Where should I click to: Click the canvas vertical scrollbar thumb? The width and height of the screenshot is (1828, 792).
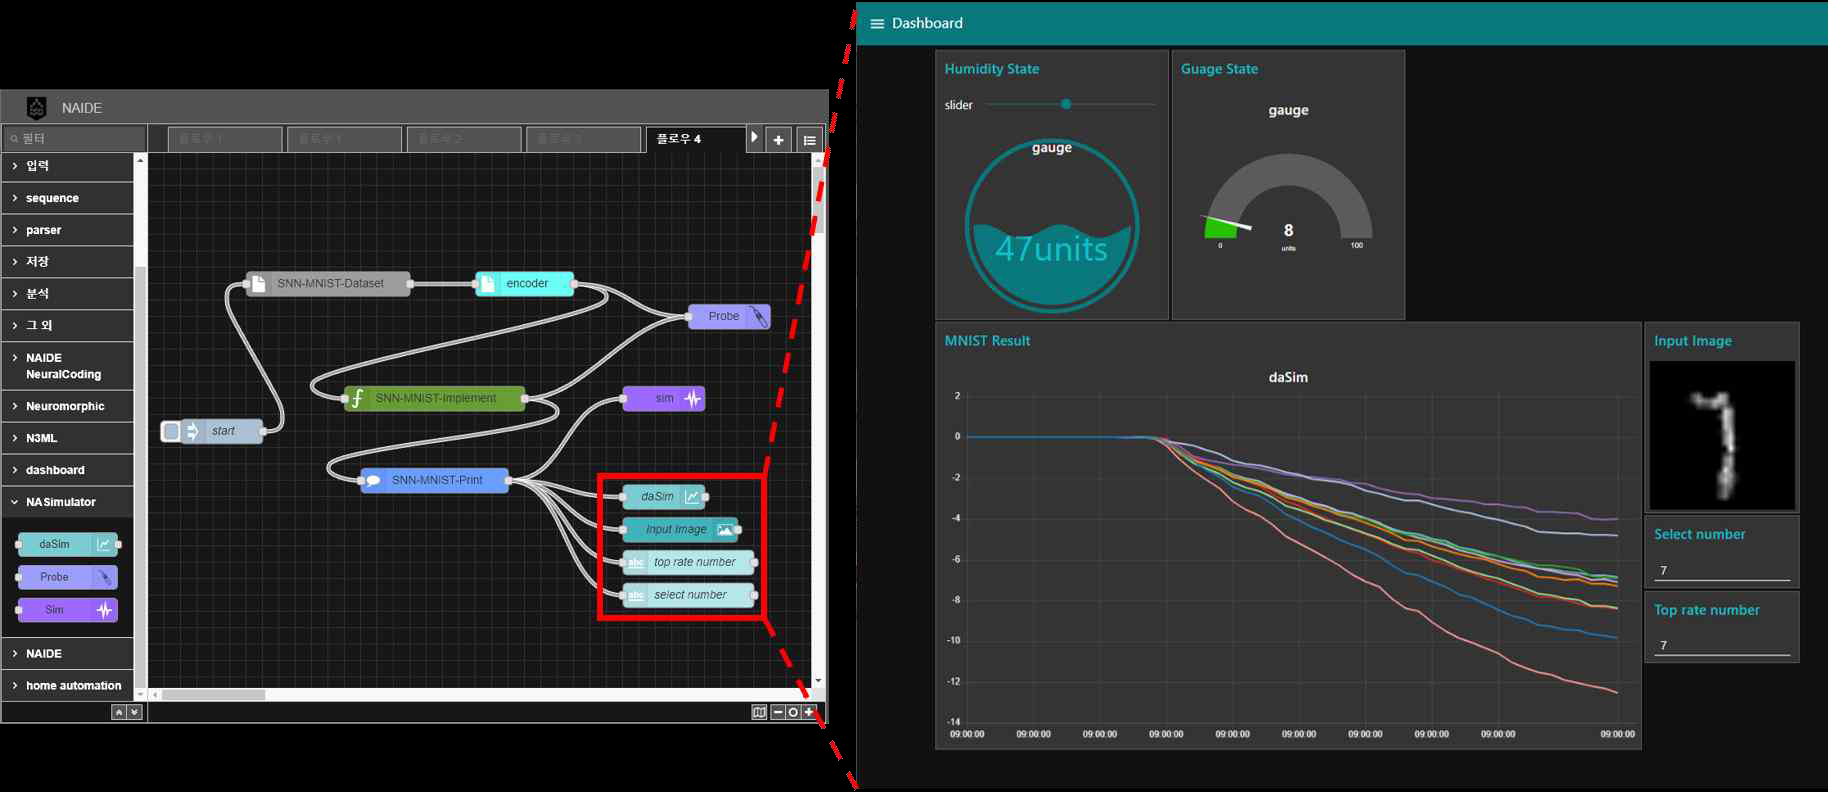(819, 201)
